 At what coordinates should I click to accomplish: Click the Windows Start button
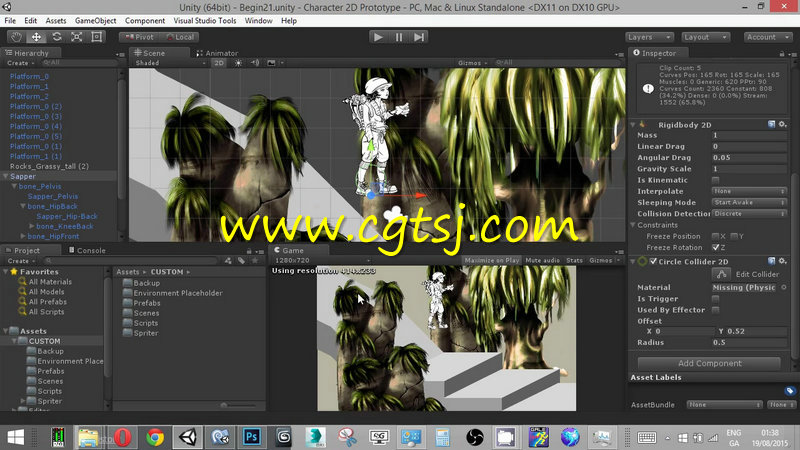[x=16, y=437]
